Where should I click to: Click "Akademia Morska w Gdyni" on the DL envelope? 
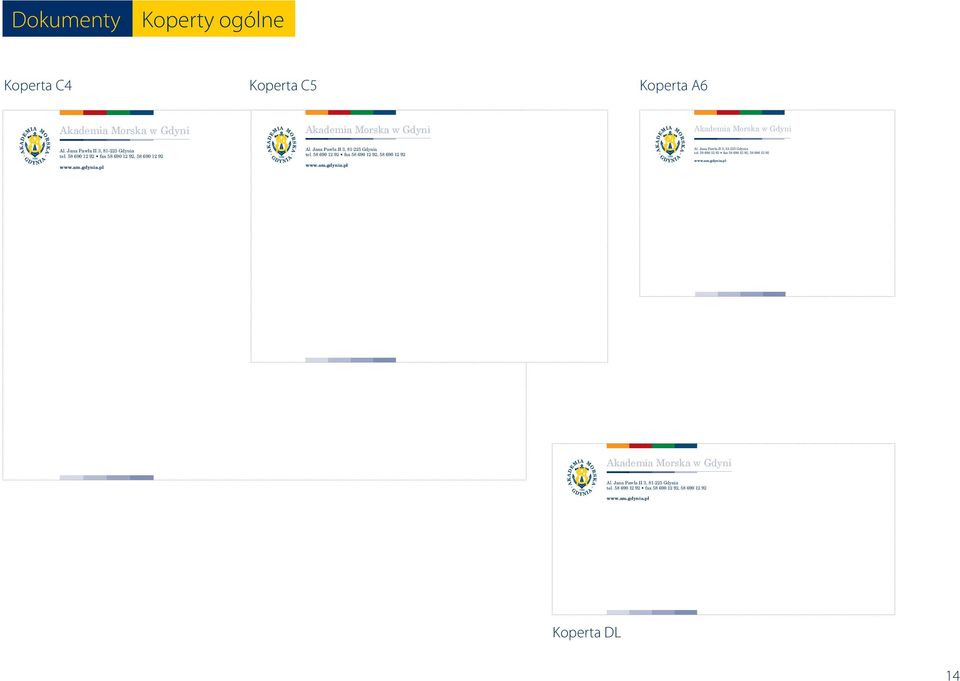click(x=669, y=463)
